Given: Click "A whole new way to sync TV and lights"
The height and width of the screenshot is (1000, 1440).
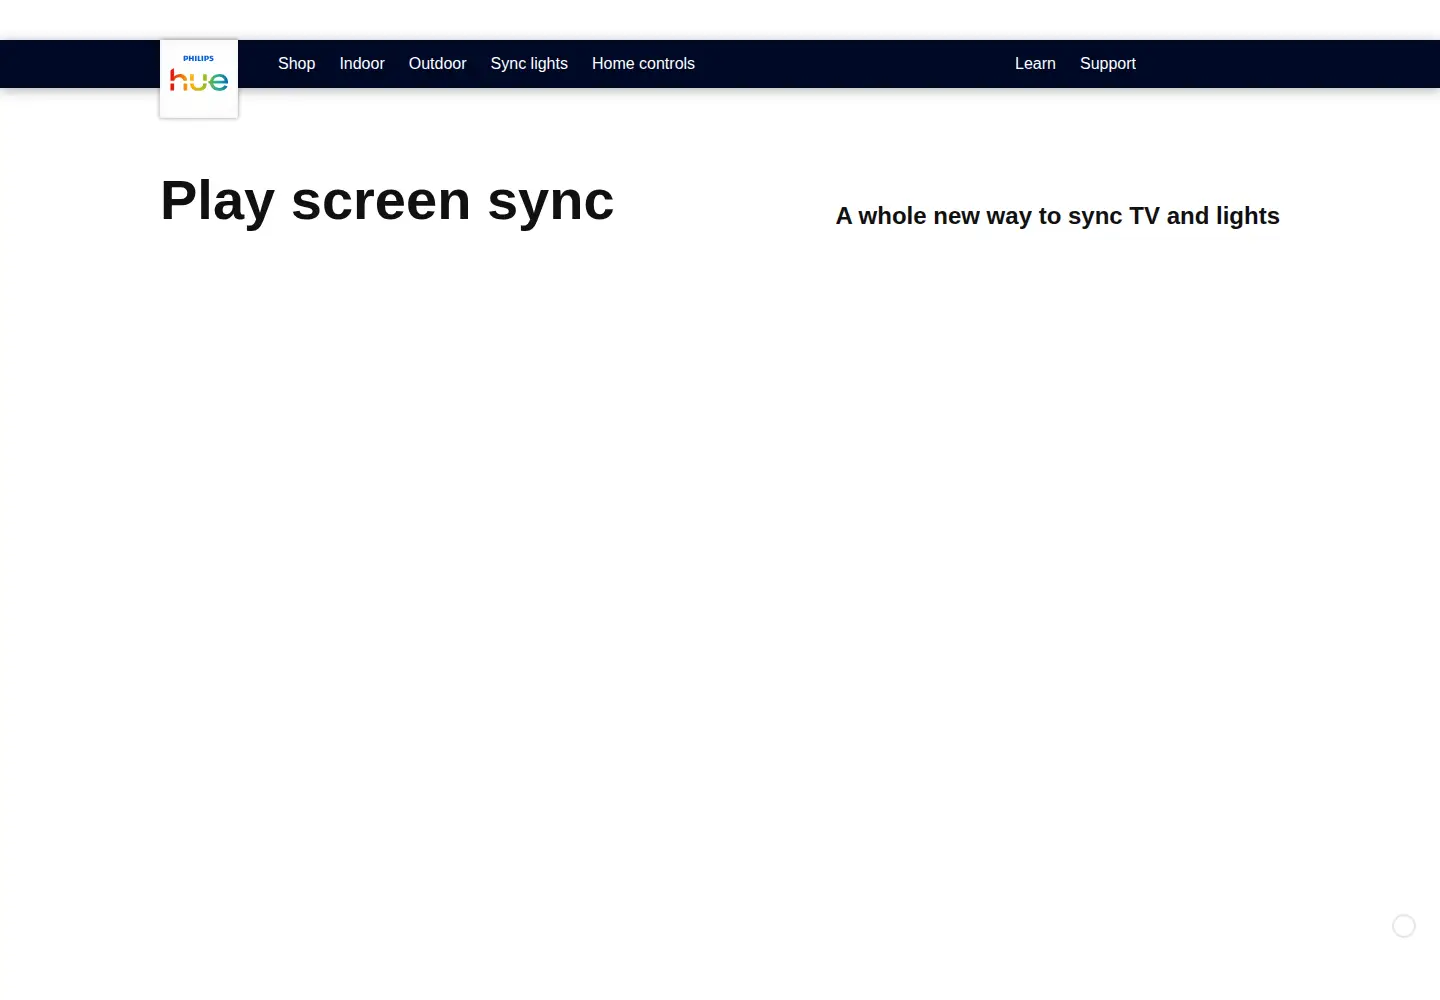Looking at the screenshot, I should click(1058, 216).
